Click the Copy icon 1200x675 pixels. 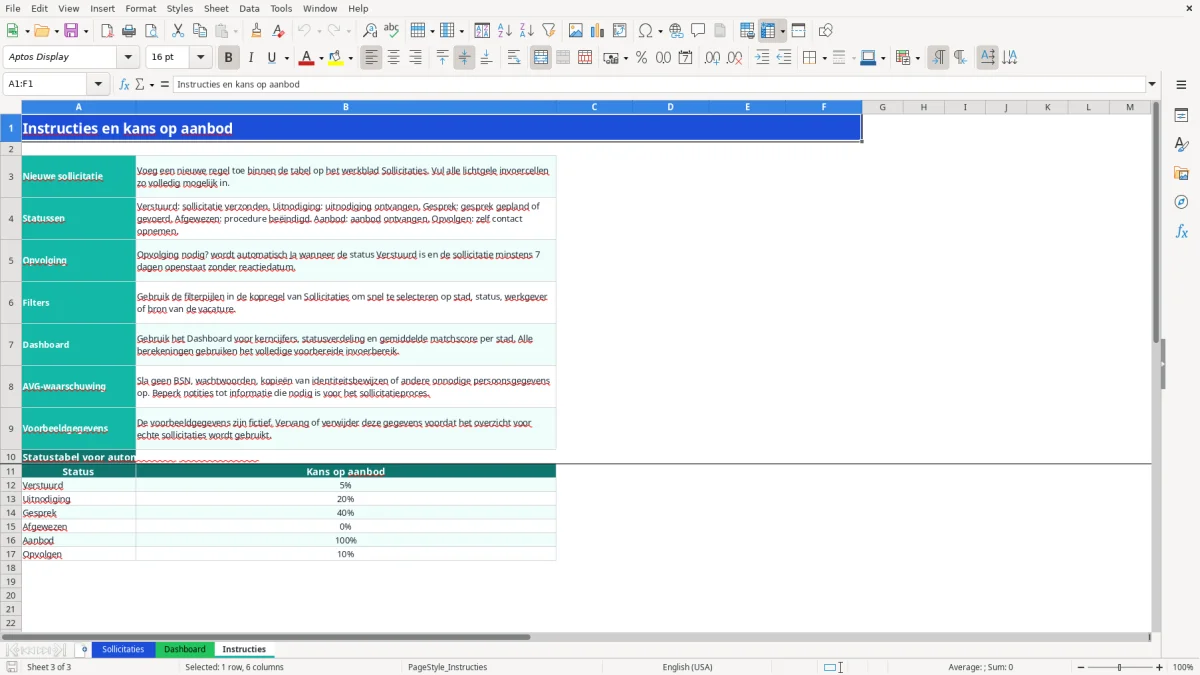coord(200,31)
